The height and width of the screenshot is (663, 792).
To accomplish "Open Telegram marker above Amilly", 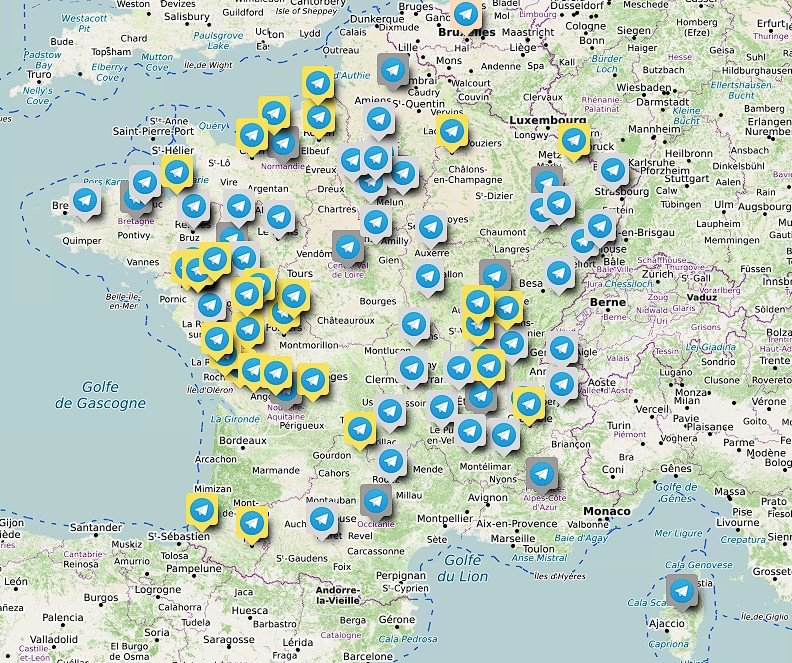I will 375,224.
